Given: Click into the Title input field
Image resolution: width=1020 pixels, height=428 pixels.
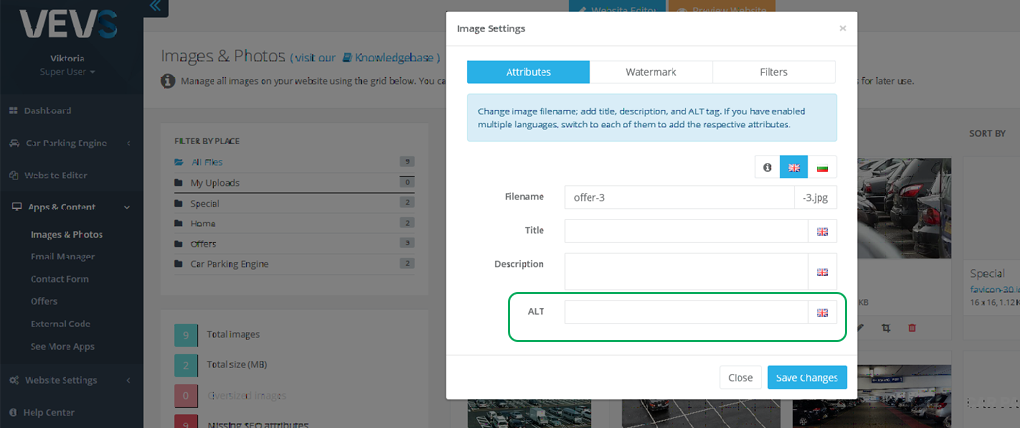Looking at the screenshot, I should tap(686, 231).
